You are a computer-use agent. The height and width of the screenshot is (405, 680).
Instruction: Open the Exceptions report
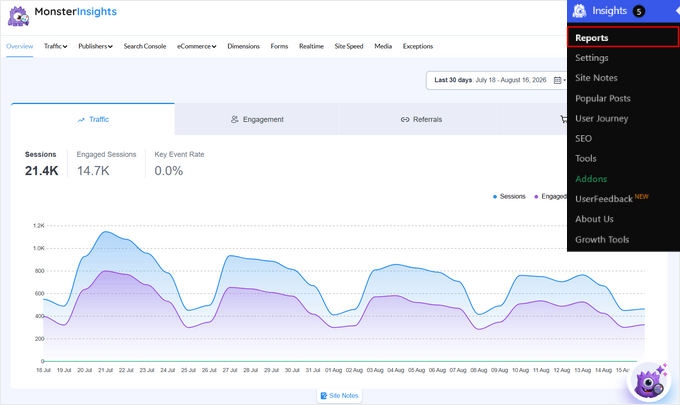pos(418,46)
